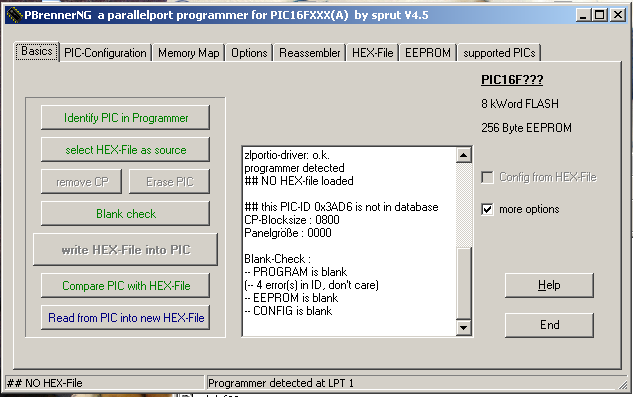This screenshot has height=397, width=633.
Task: Toggle the Config from HEX-File checkbox
Action: [488, 177]
